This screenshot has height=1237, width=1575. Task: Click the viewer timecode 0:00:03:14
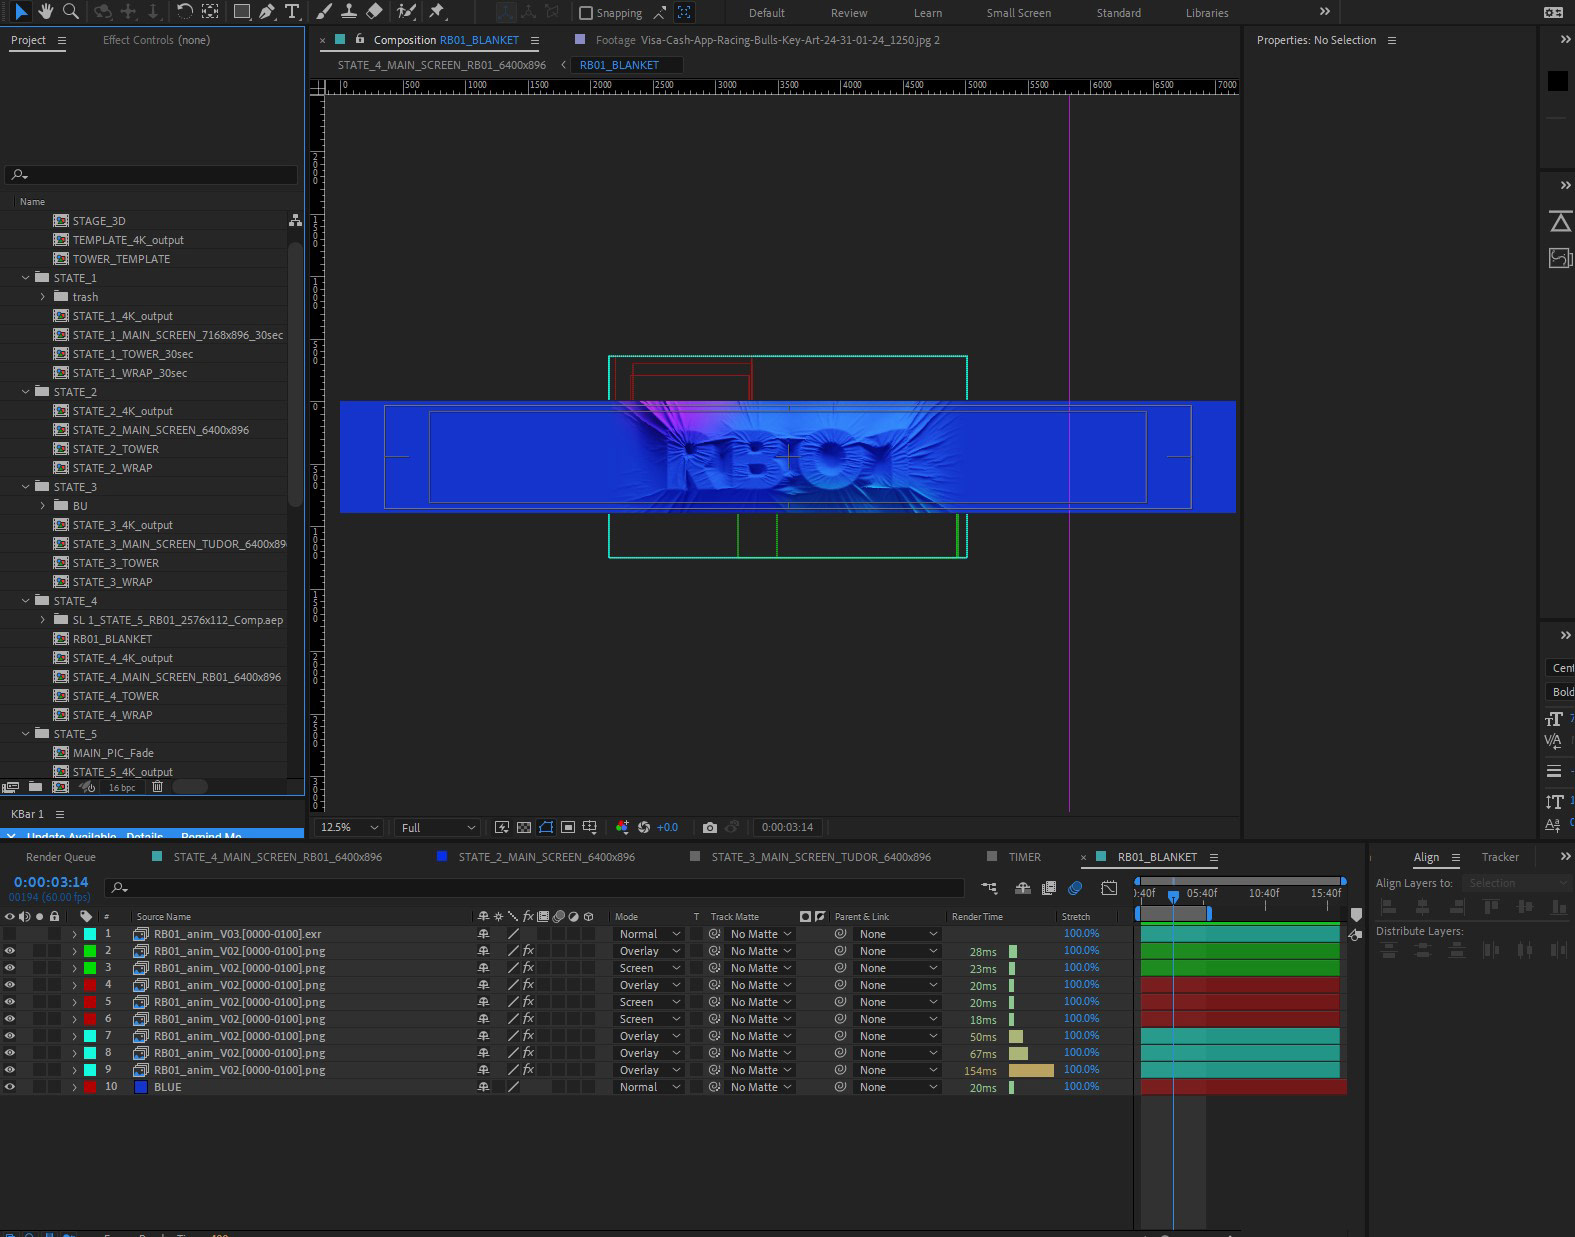point(787,827)
